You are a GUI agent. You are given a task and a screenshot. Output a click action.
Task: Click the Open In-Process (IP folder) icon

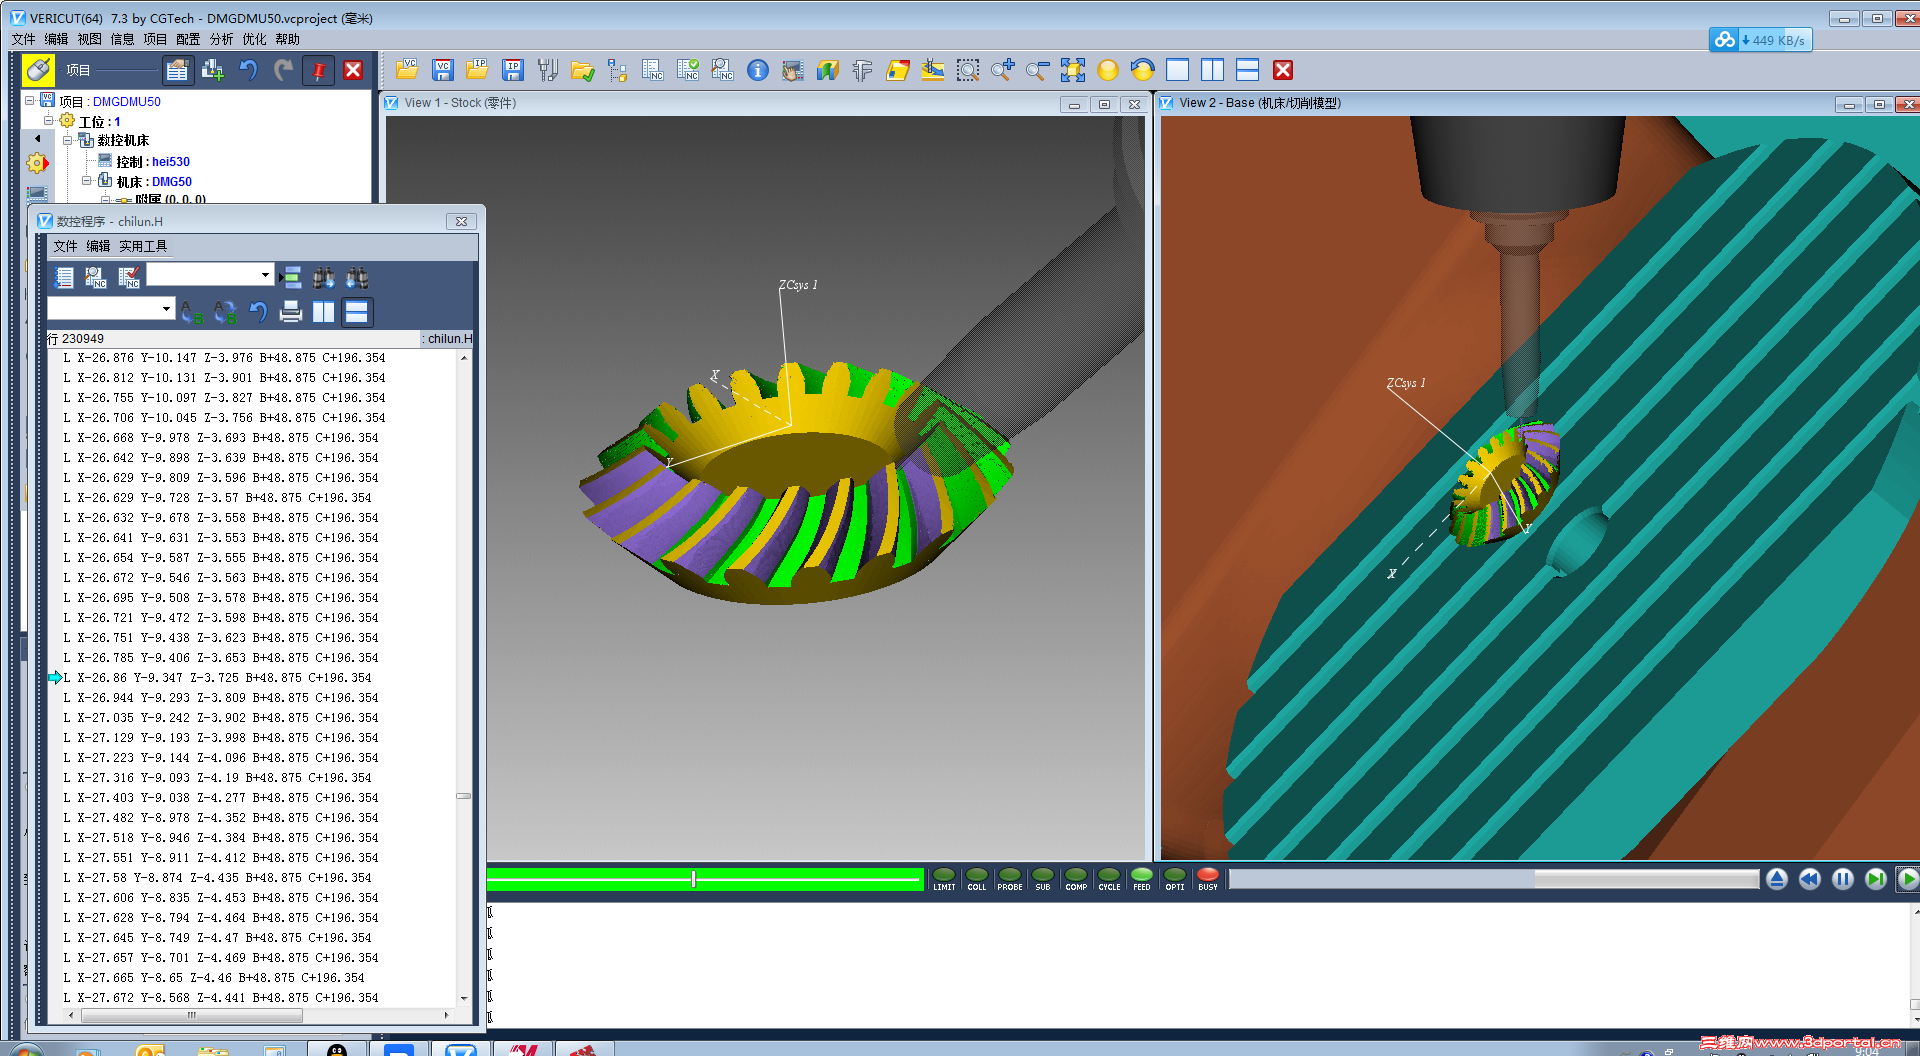click(477, 70)
